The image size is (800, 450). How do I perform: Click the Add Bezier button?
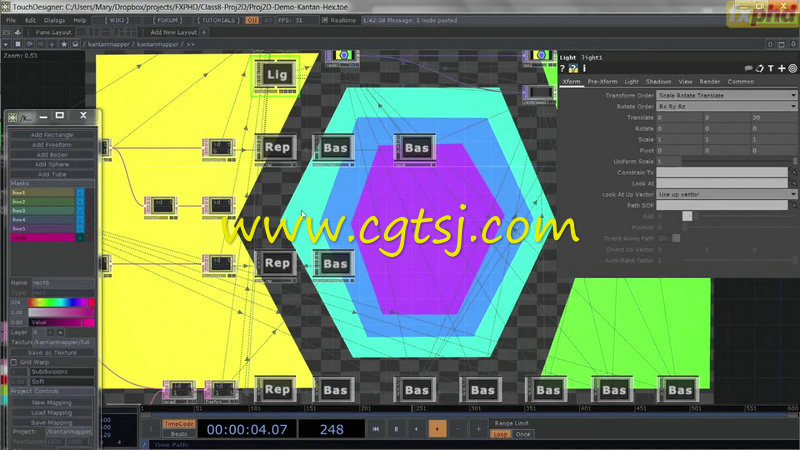click(52, 155)
